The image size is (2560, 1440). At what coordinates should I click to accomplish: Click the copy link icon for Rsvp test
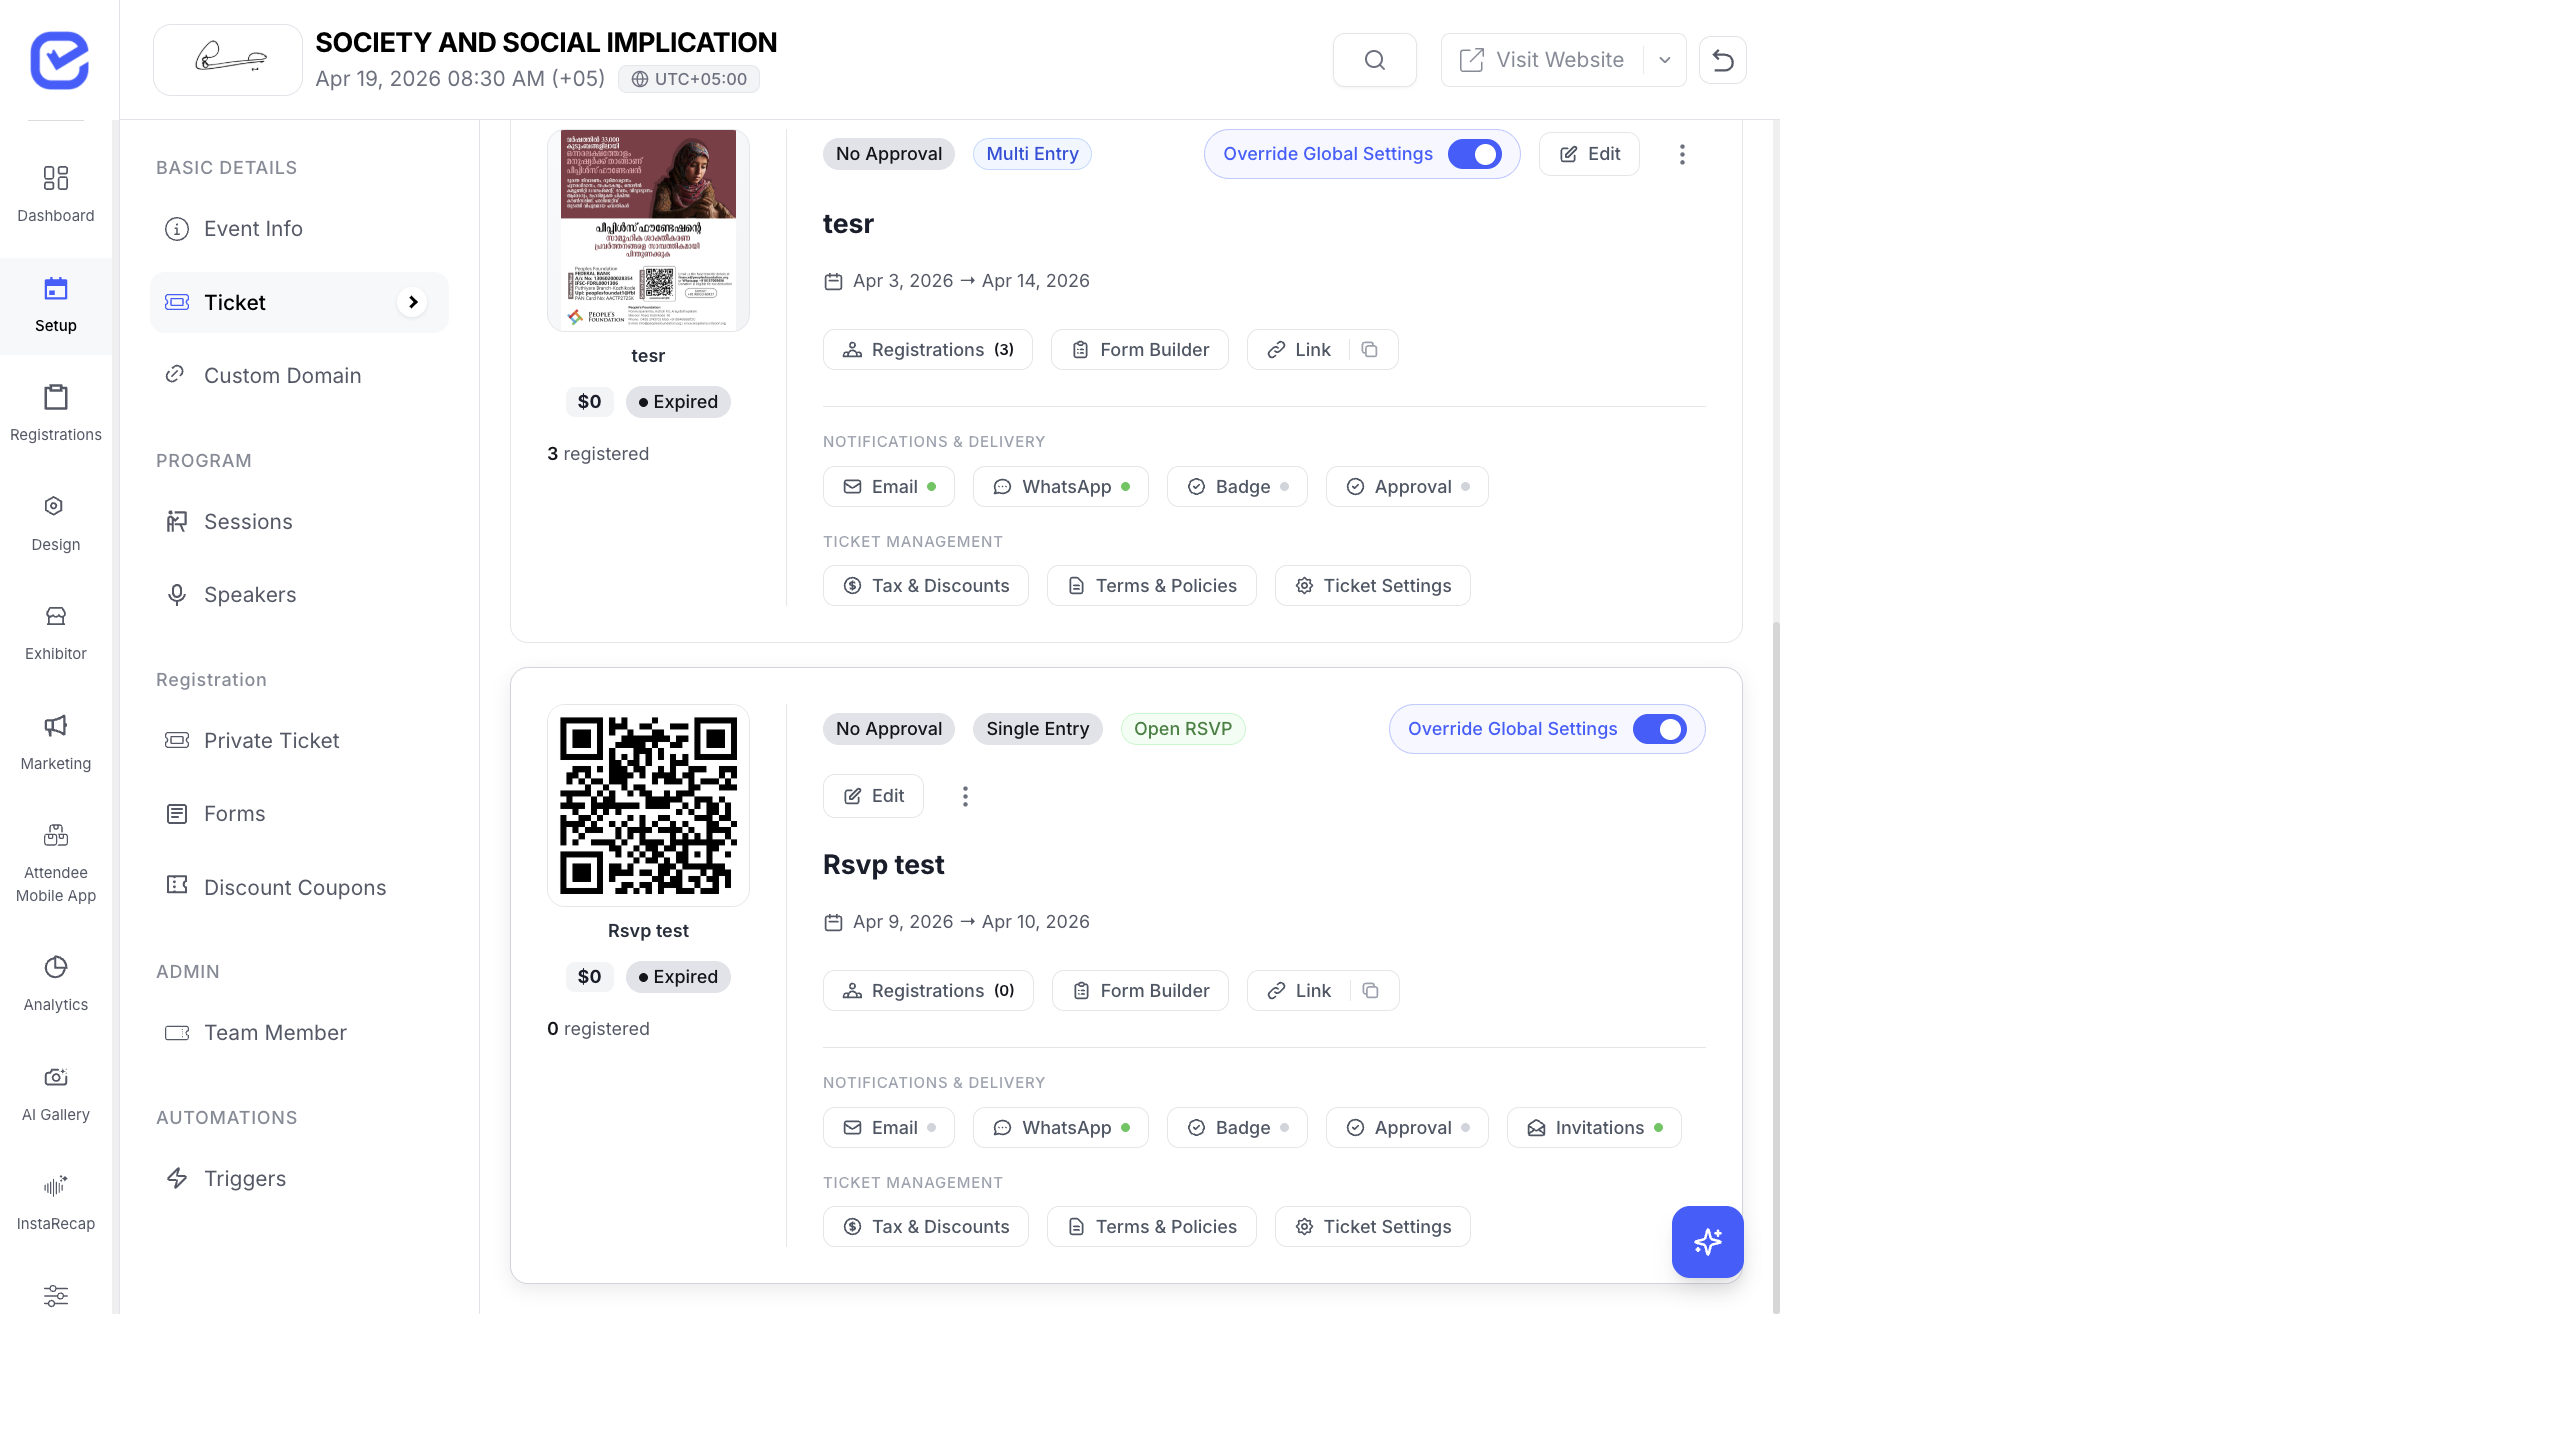tap(1371, 990)
